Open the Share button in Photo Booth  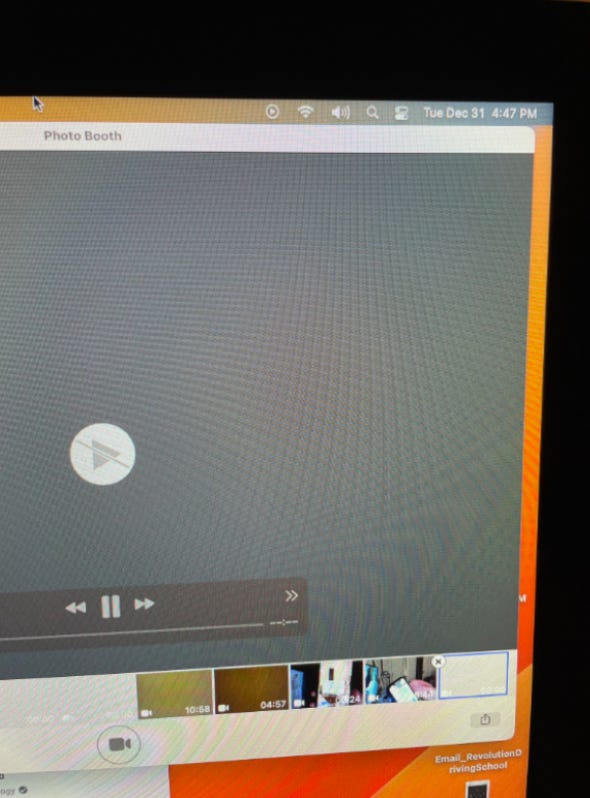pyautogui.click(x=485, y=719)
